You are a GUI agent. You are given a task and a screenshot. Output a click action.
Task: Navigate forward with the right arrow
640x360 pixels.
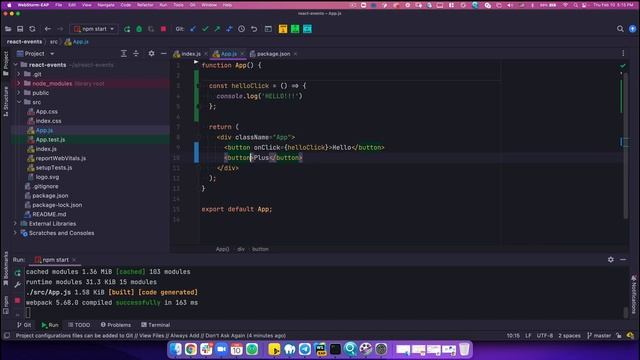60,29
